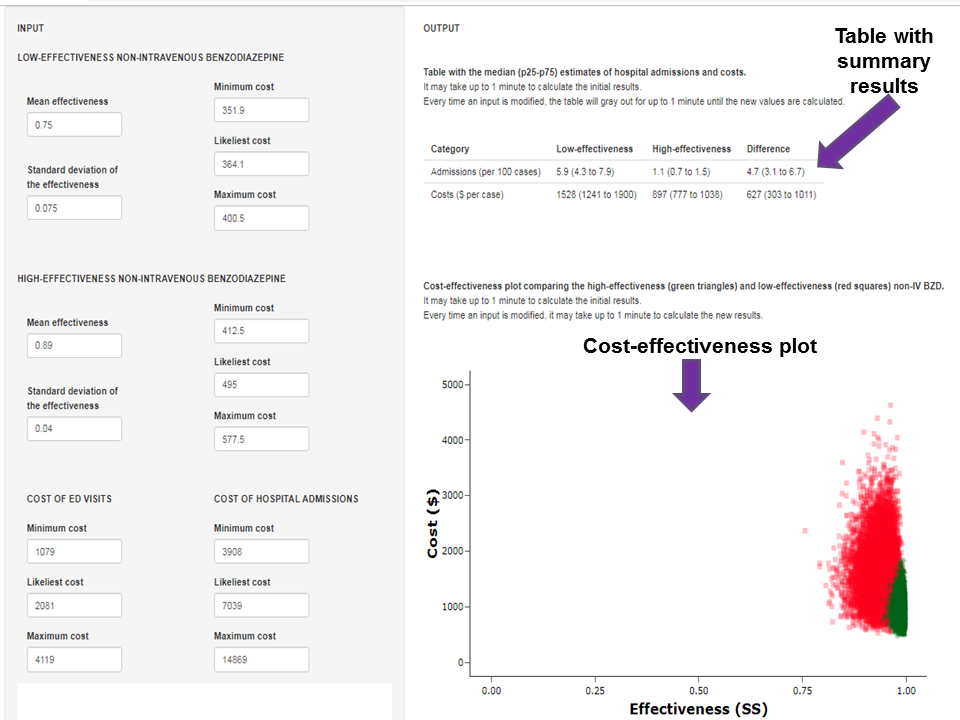Image resolution: width=960 pixels, height=720 pixels.
Task: Select the low-effectiveness standard deviation field showing 0.075
Action: pyautogui.click(x=75, y=208)
